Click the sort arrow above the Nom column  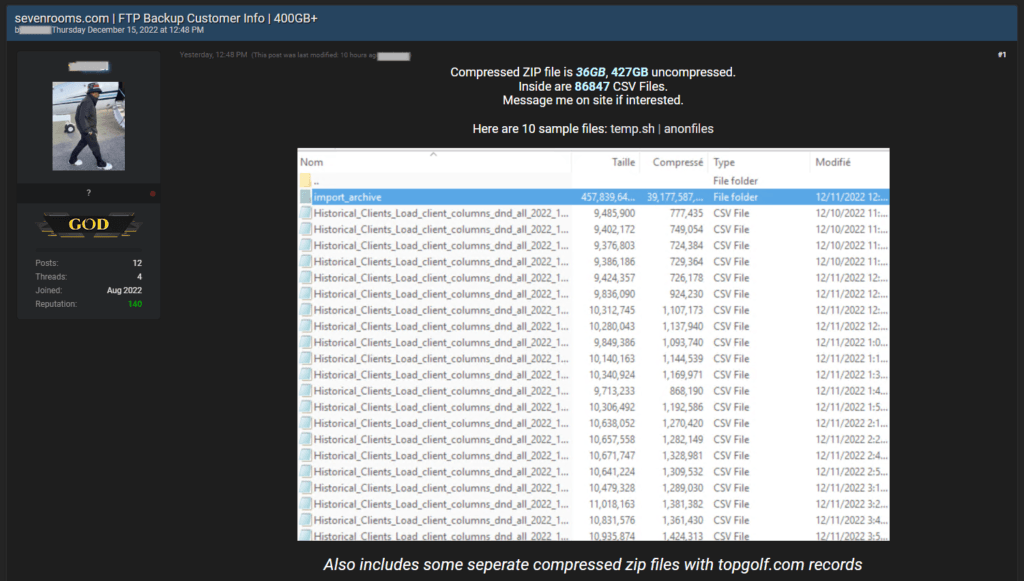click(433, 154)
